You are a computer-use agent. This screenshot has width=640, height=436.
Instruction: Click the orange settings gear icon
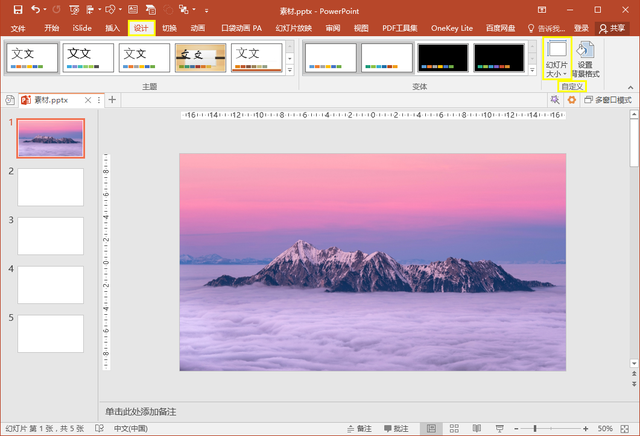[572, 100]
